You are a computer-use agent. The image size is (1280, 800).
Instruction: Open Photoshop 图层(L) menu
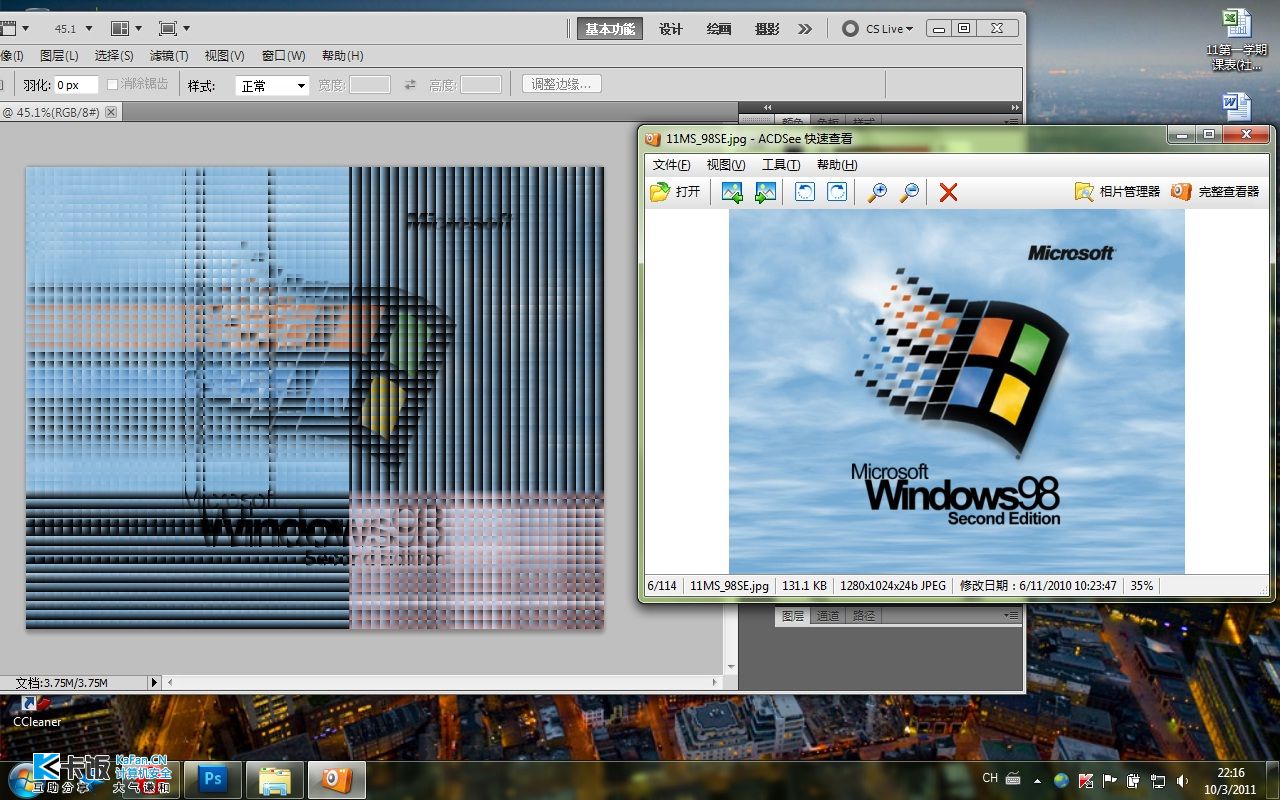tap(59, 56)
